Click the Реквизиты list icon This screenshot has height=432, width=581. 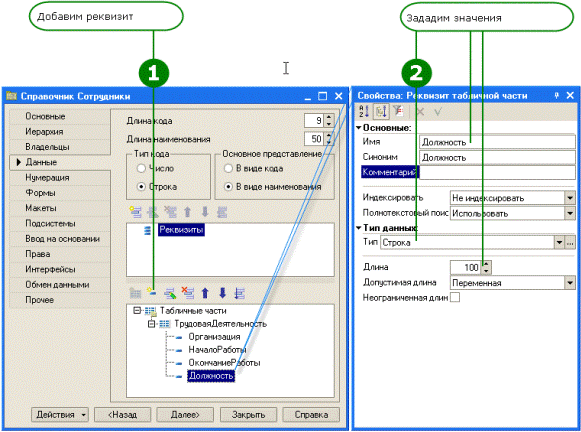click(147, 230)
